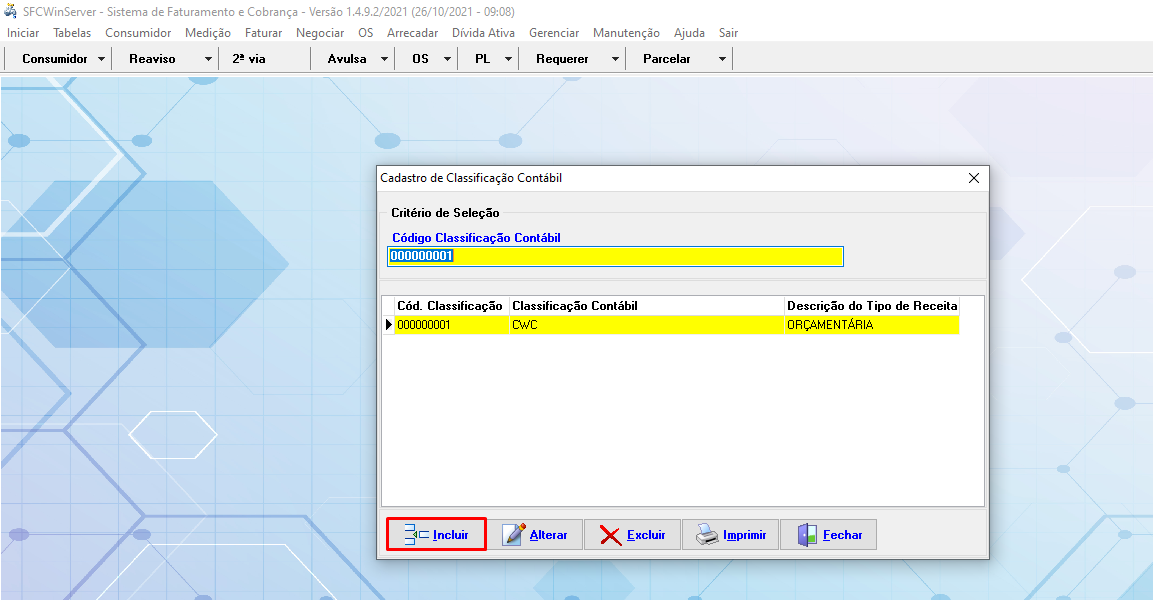
Task: Click the Fechar door icon
Action: (x=807, y=535)
